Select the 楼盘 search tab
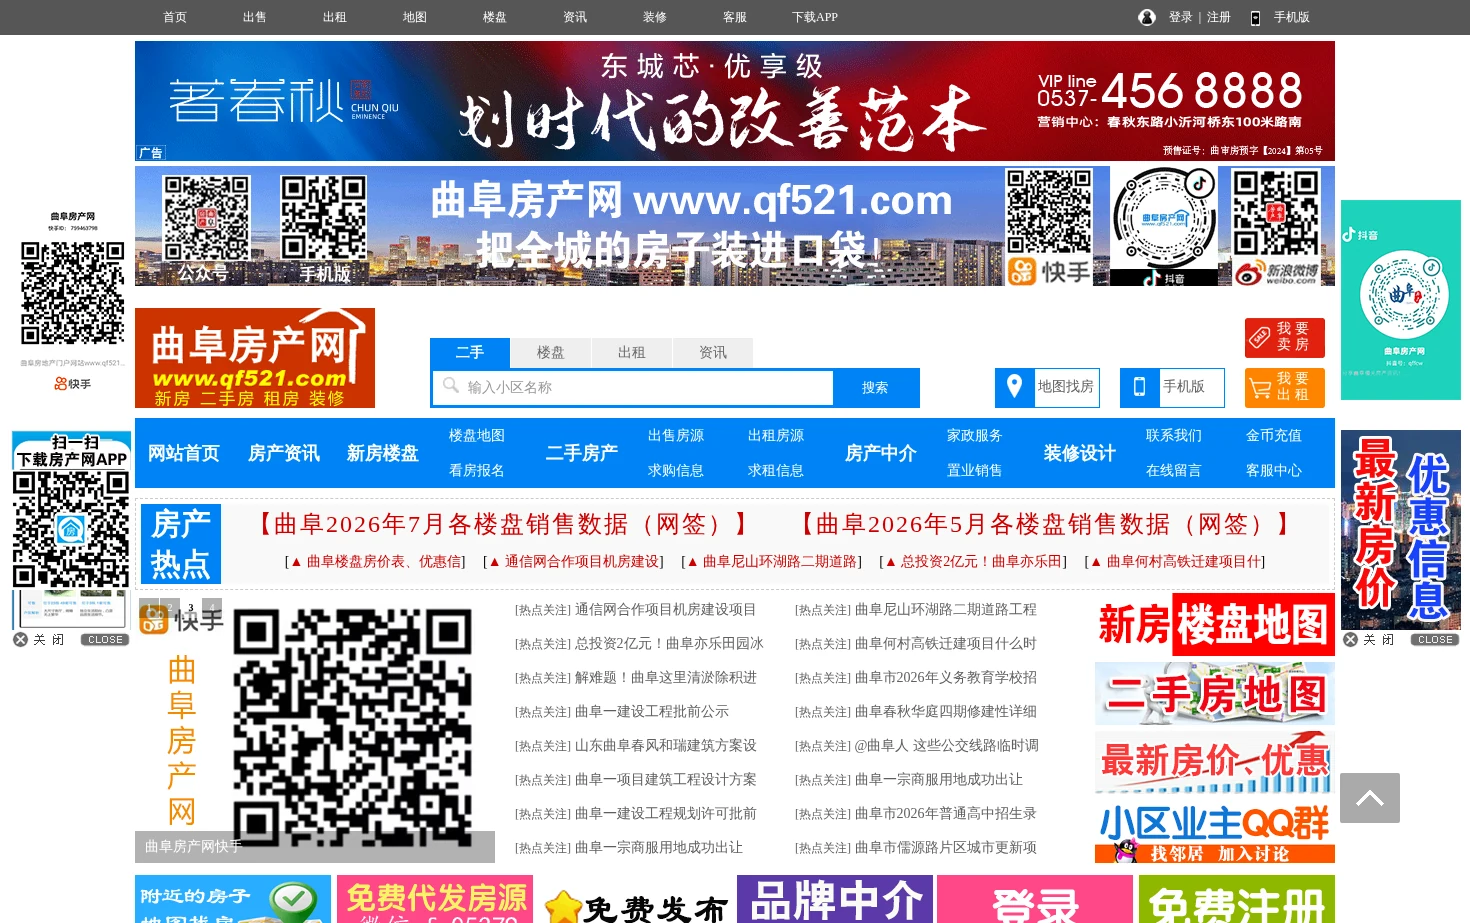Image resolution: width=1470 pixels, height=923 pixels. pos(551,353)
